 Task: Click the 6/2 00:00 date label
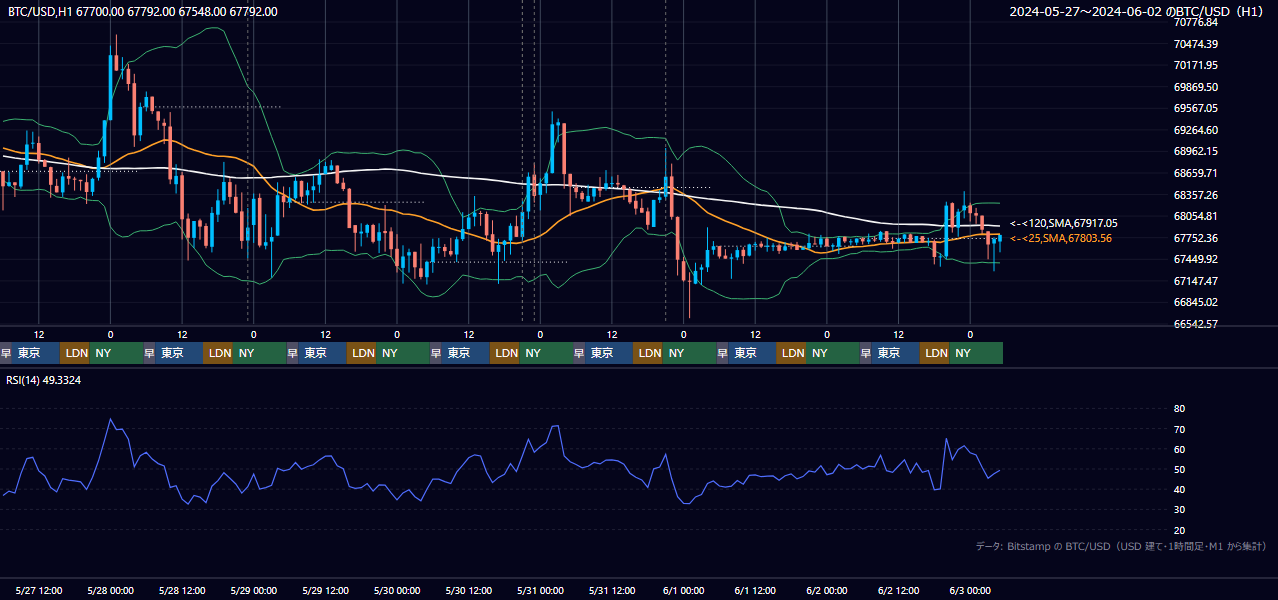click(x=826, y=590)
